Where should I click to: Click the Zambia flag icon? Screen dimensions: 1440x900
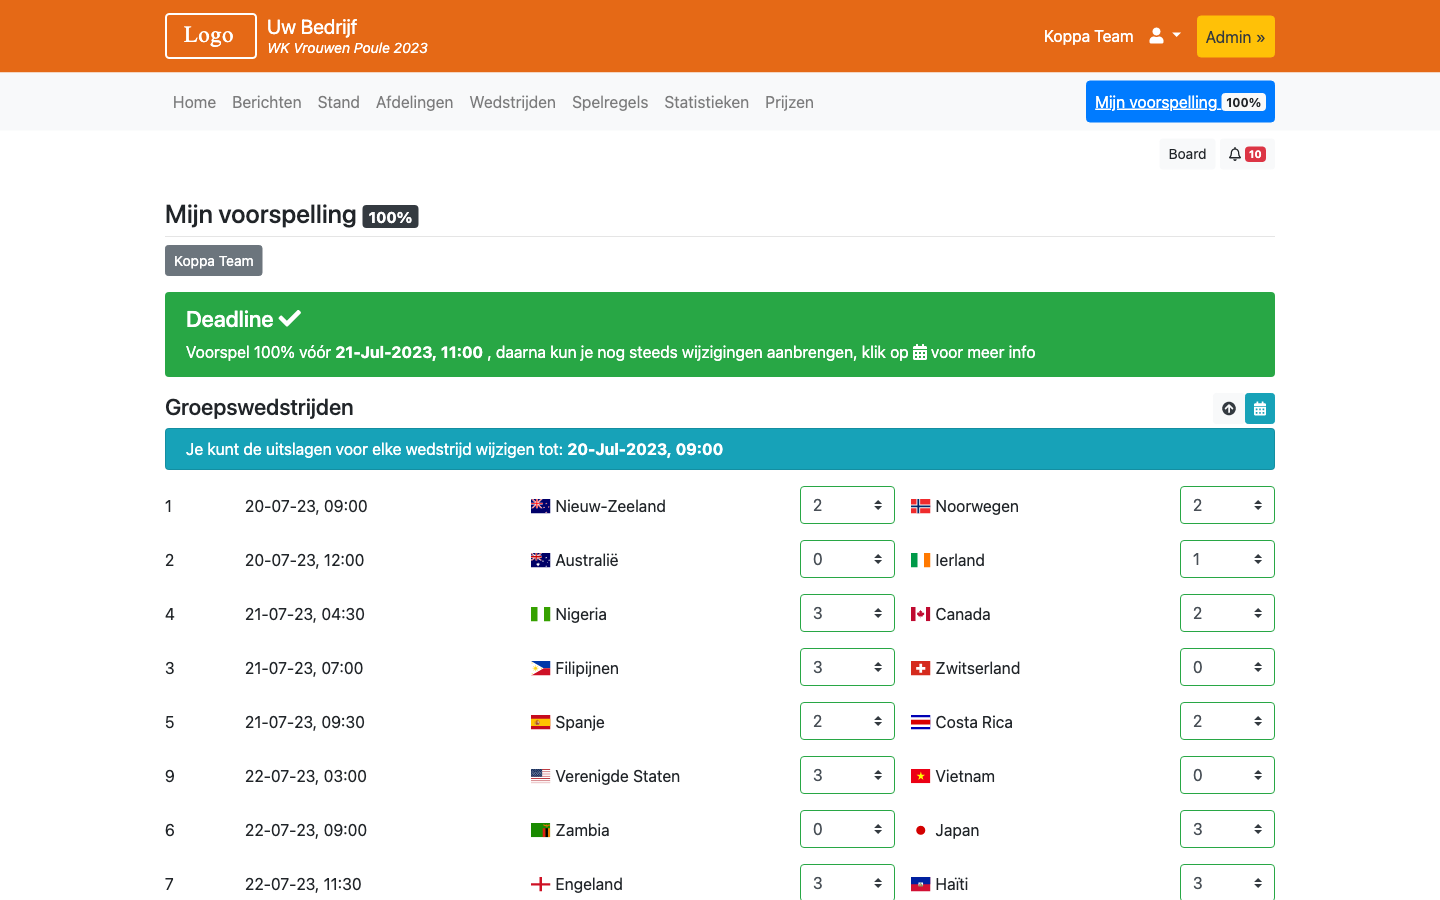(x=540, y=830)
